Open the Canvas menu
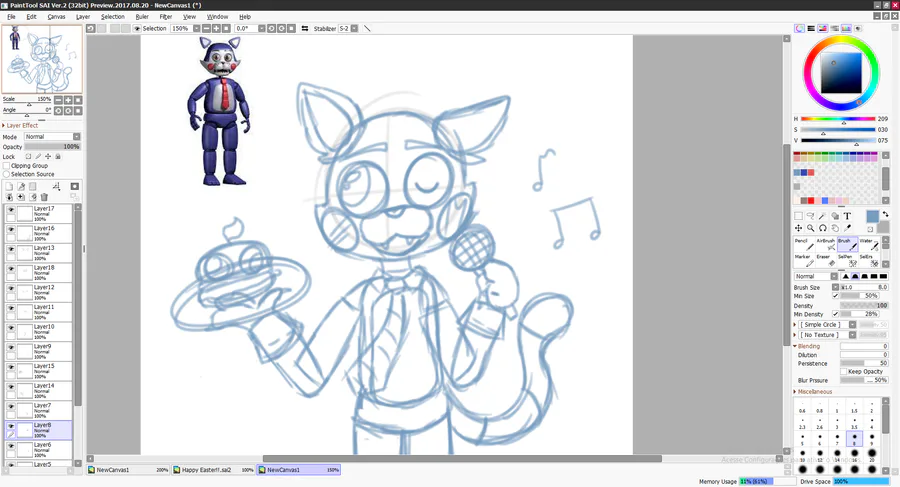The height and width of the screenshot is (487, 900). pos(56,17)
